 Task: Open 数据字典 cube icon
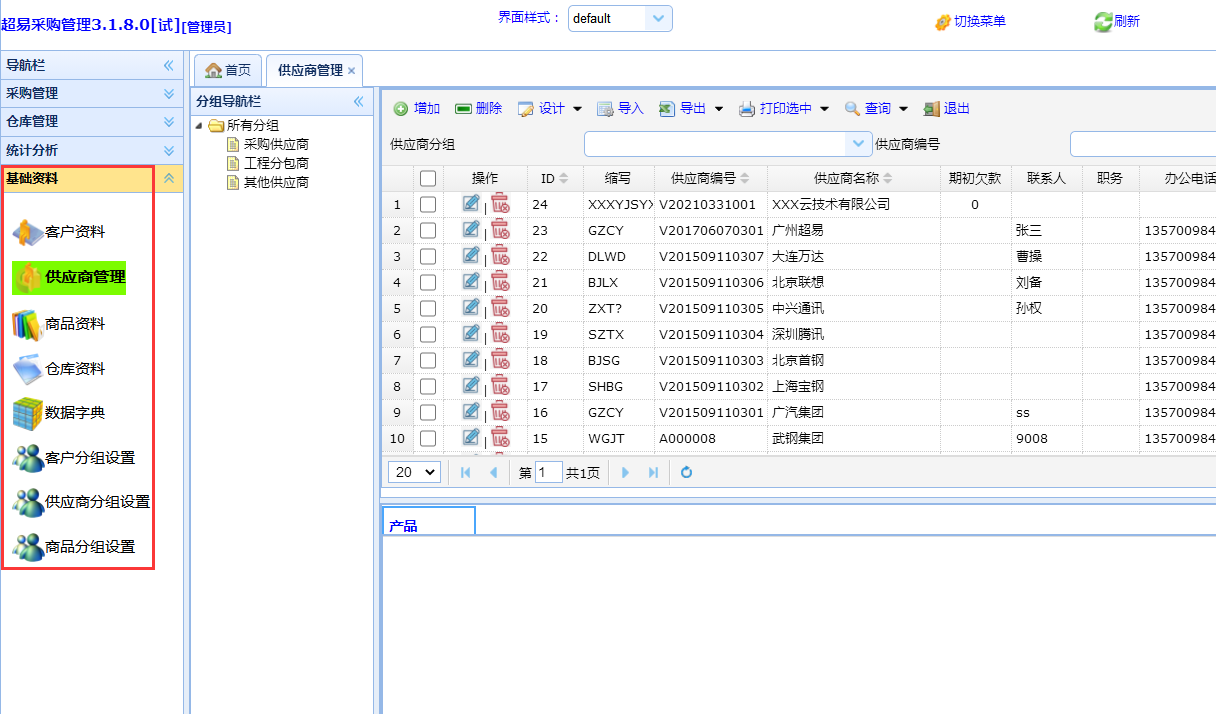click(x=28, y=413)
